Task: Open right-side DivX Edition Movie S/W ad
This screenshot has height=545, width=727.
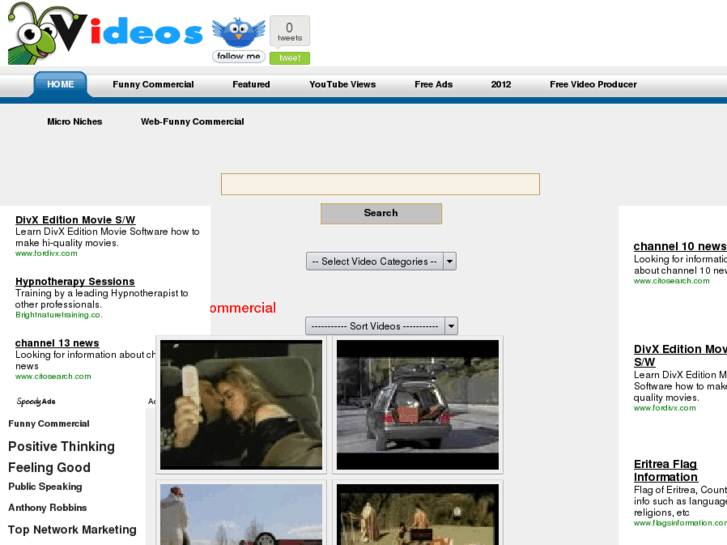Action: click(x=680, y=355)
